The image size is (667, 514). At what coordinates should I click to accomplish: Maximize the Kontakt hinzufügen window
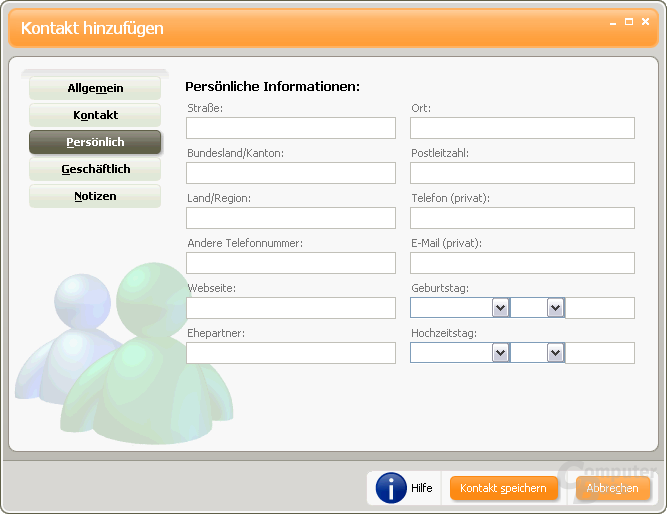tap(629, 22)
